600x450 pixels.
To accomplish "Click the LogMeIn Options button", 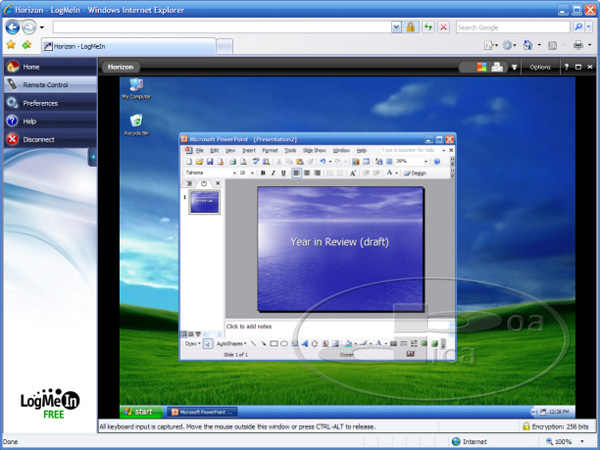I will pyautogui.click(x=540, y=67).
